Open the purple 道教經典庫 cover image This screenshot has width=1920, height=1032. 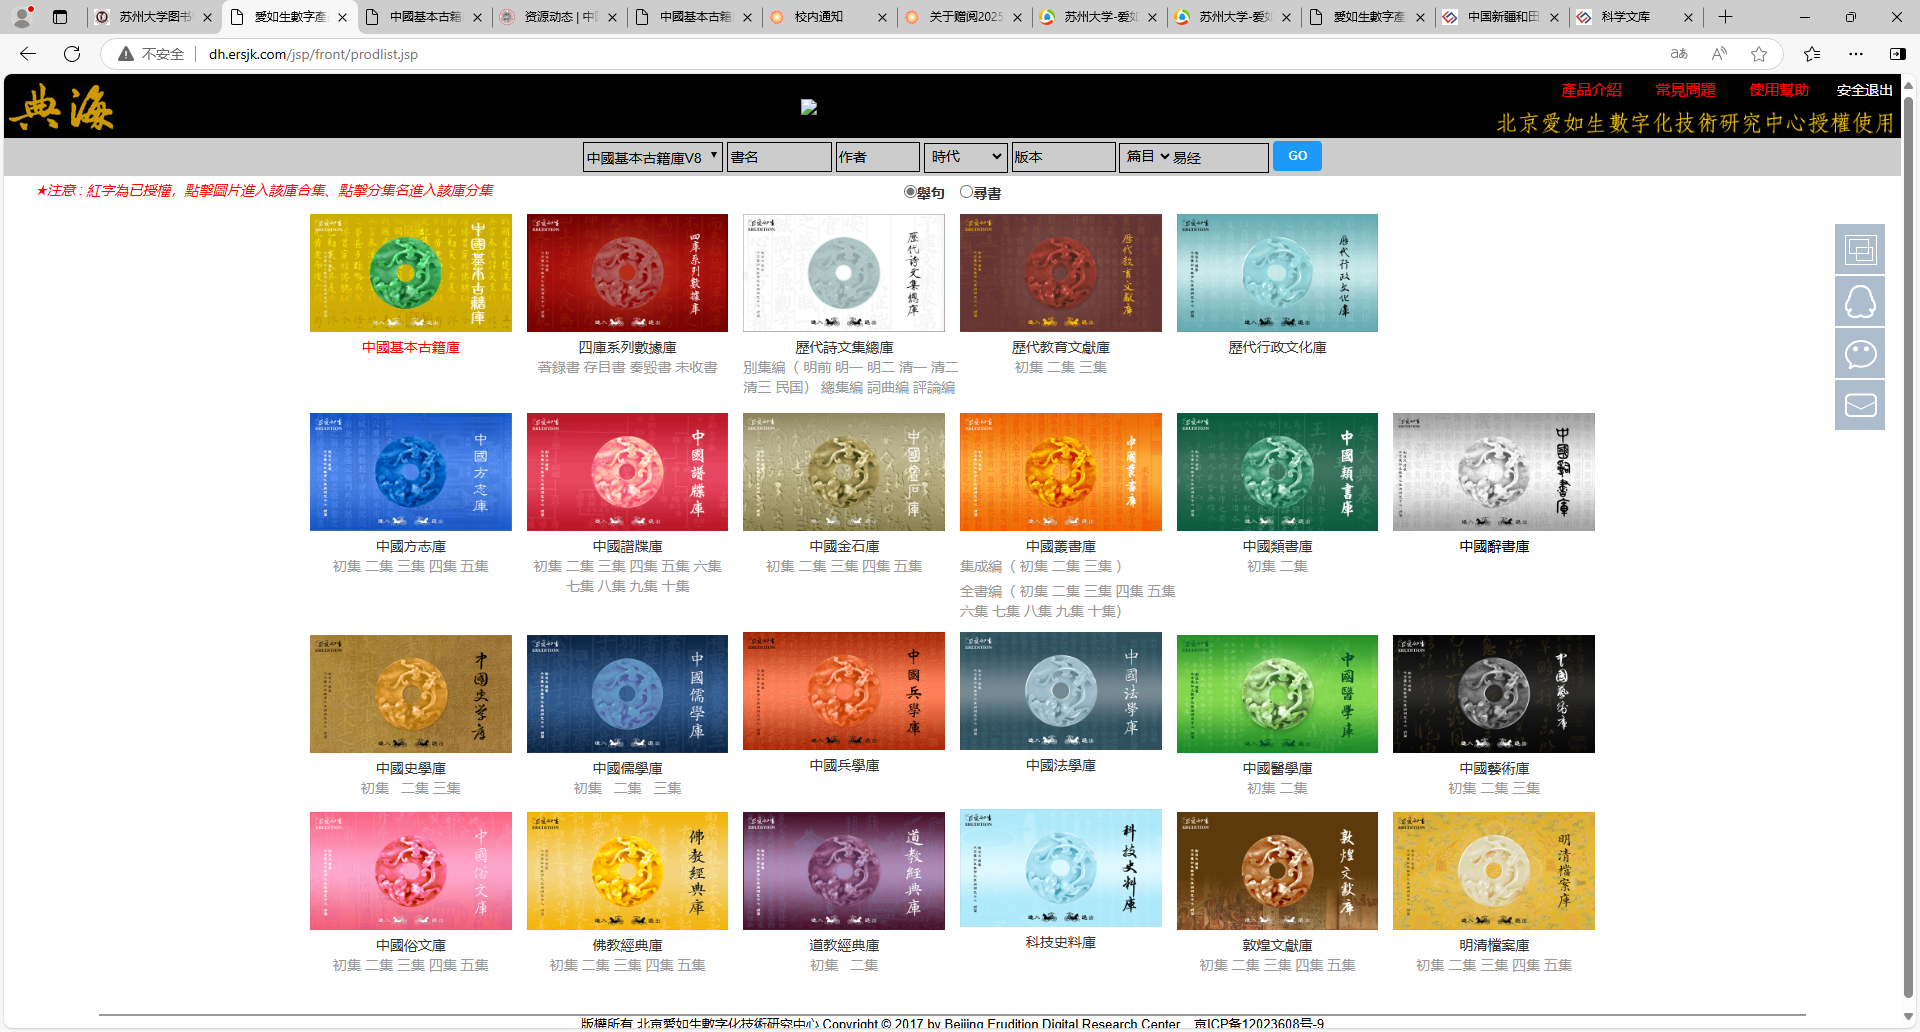844,871
